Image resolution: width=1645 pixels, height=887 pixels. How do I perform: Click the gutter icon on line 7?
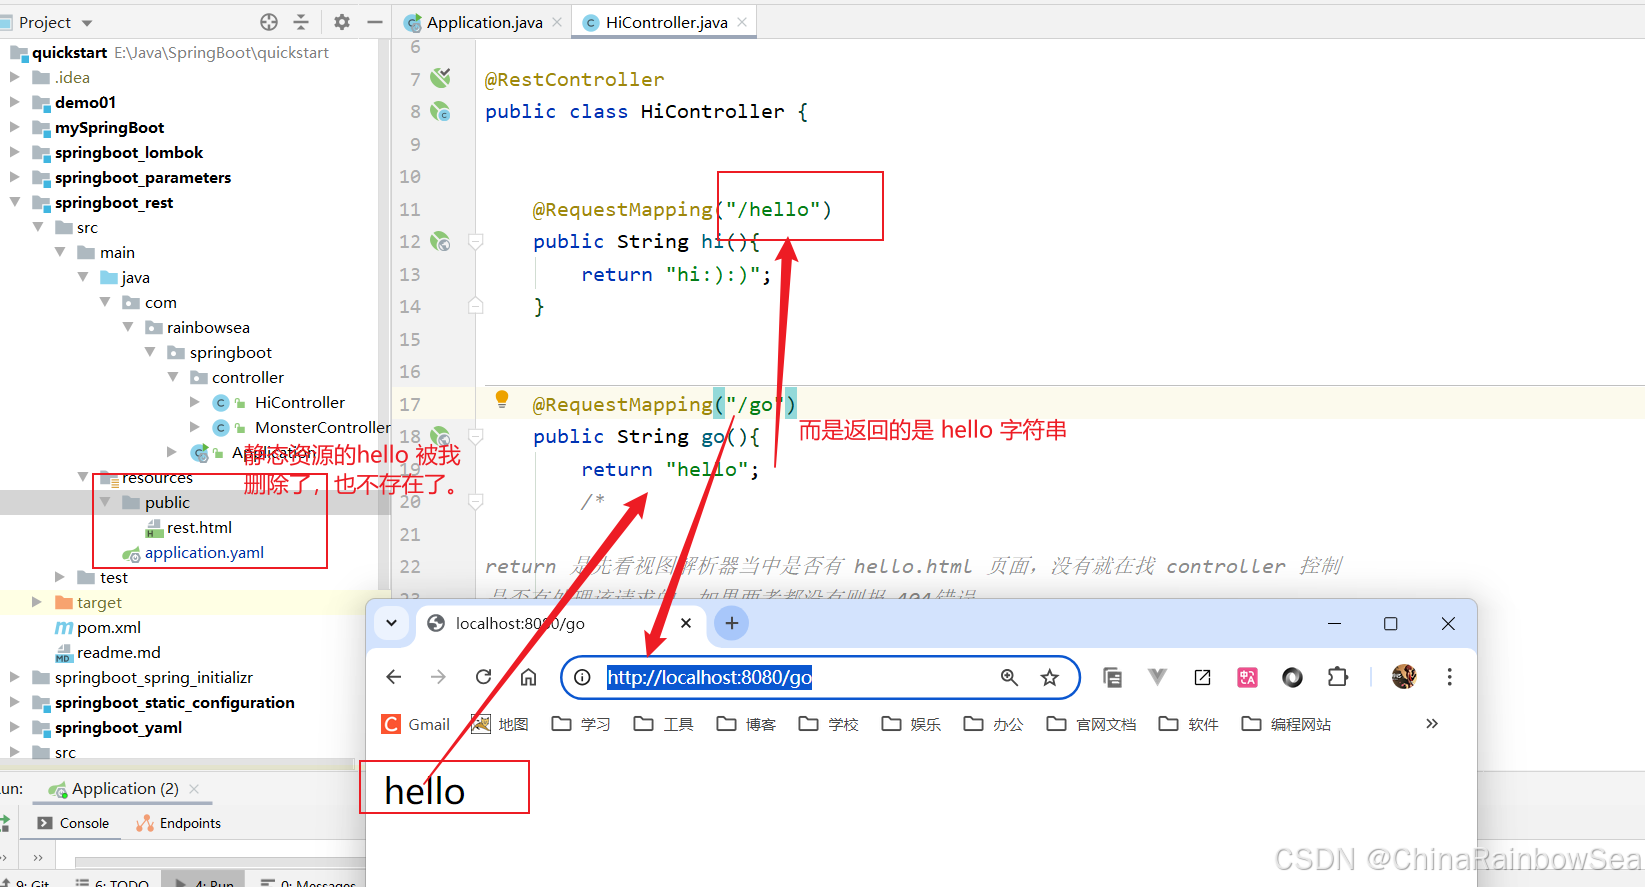coord(440,78)
